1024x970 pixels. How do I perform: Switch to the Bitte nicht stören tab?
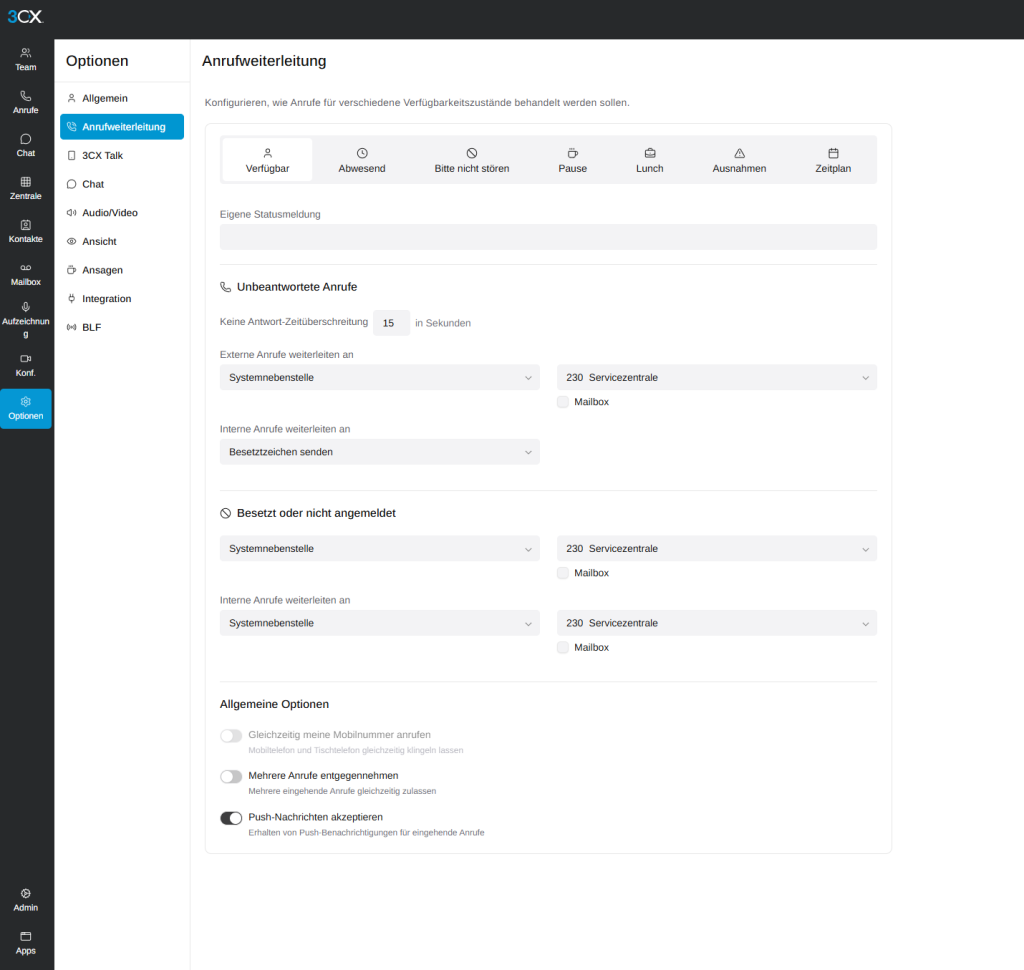pos(472,160)
